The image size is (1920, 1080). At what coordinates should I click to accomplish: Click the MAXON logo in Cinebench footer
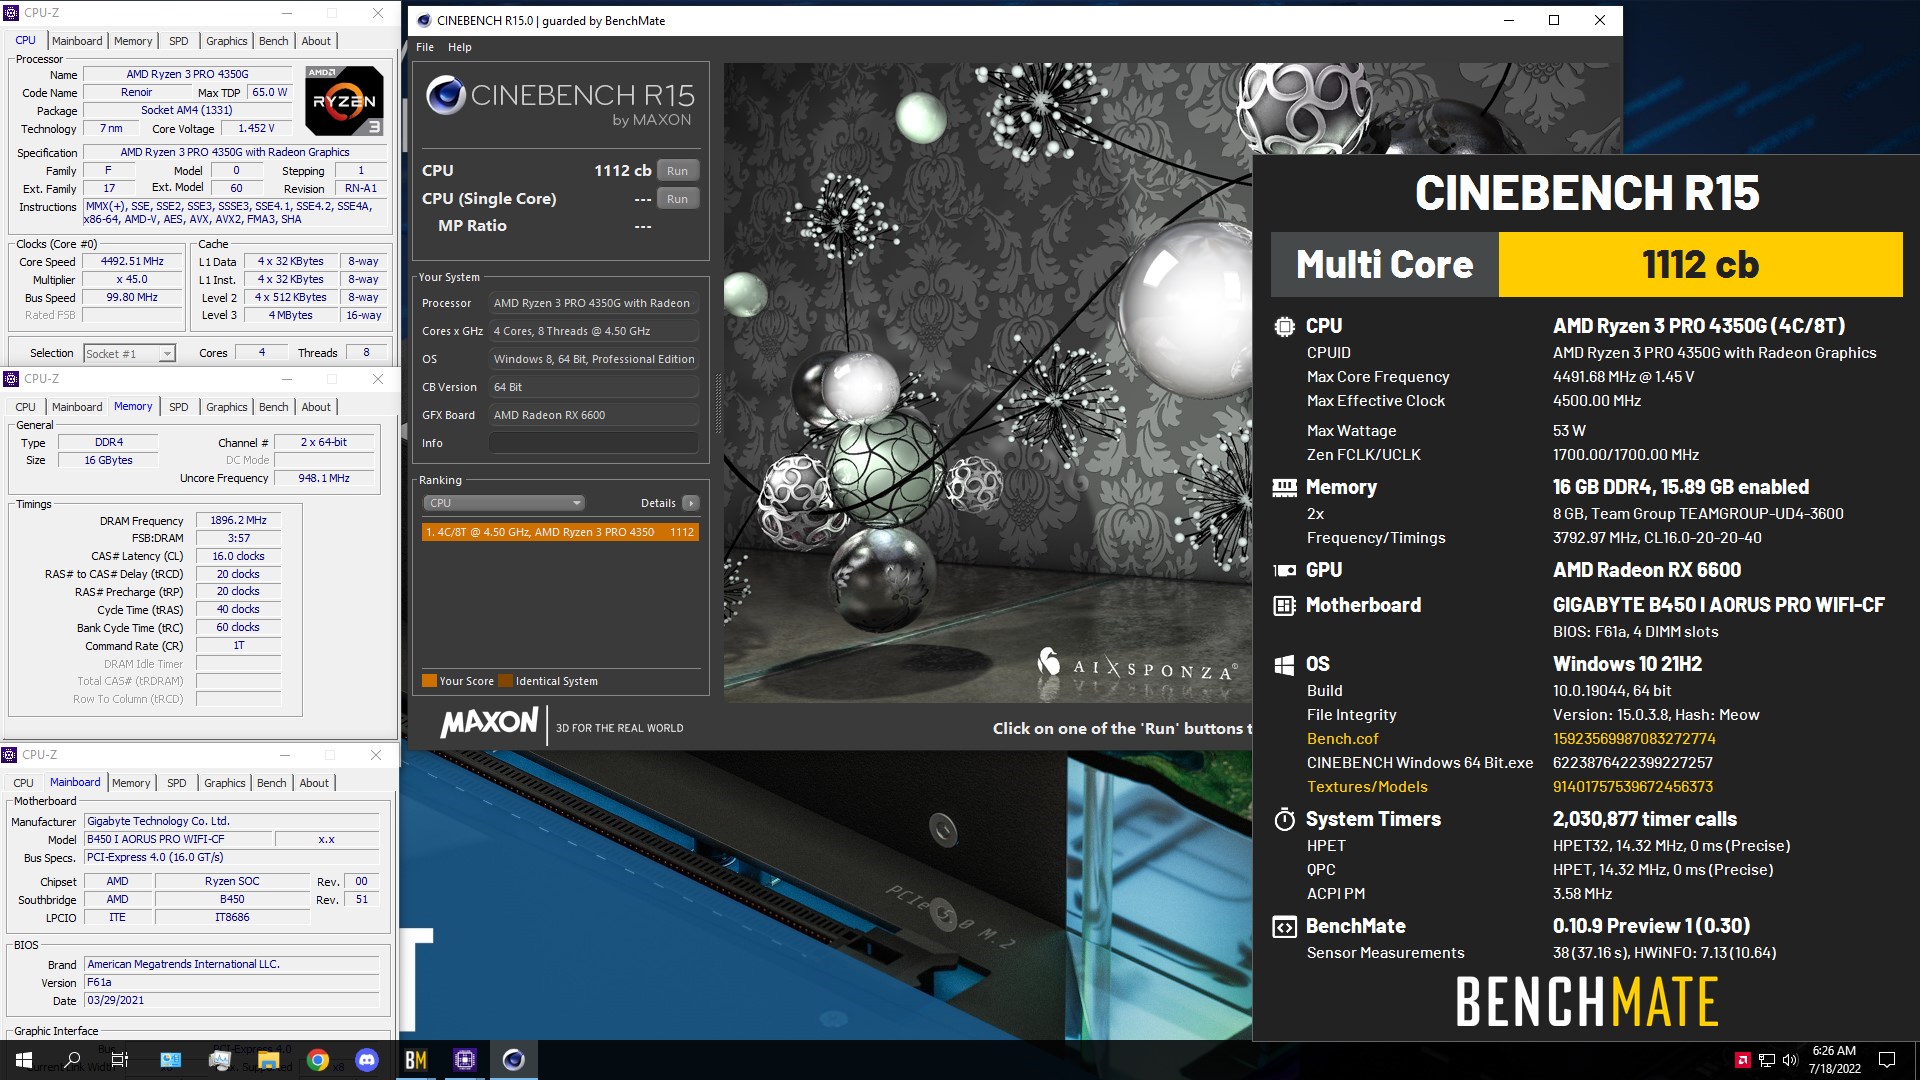tap(489, 723)
